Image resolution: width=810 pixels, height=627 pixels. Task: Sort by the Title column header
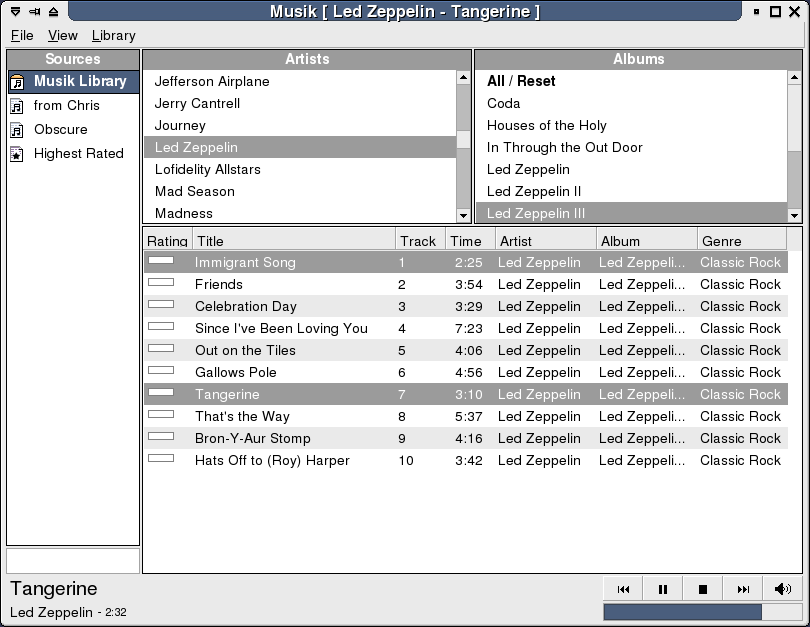coord(294,241)
